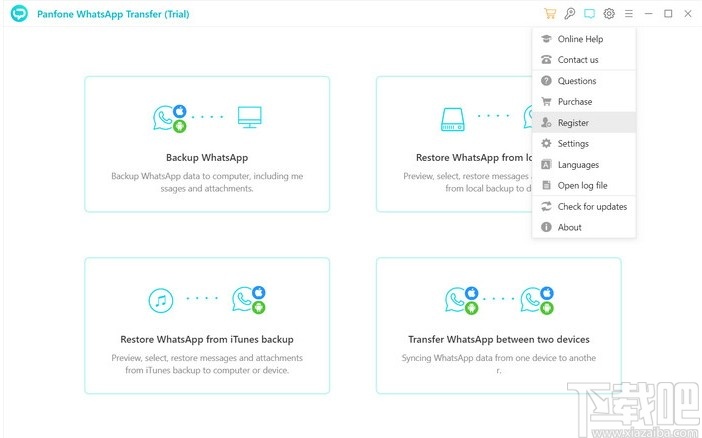This screenshot has width=702, height=438.
Task: Open Transfer WhatsApp between two devices card
Action: 499,326
